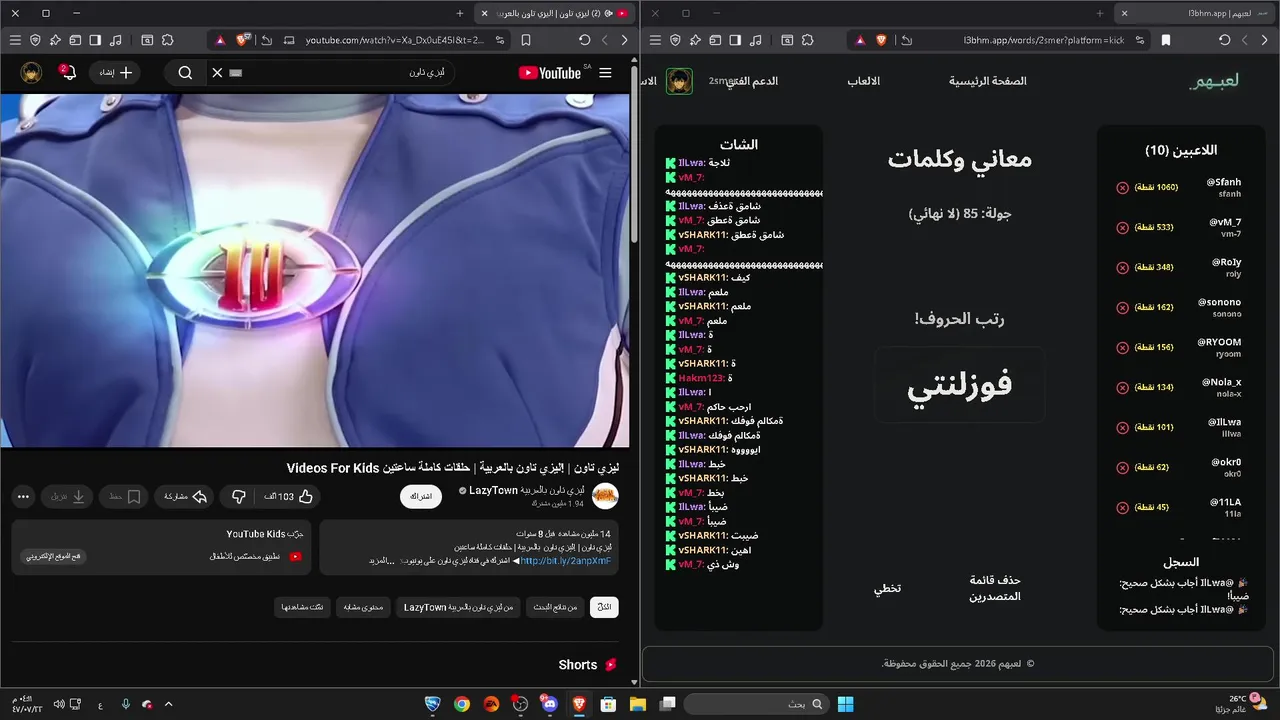Viewport: 1280px width, 720px height.
Task: Open more actions ellipsis under video
Action: click(23, 496)
